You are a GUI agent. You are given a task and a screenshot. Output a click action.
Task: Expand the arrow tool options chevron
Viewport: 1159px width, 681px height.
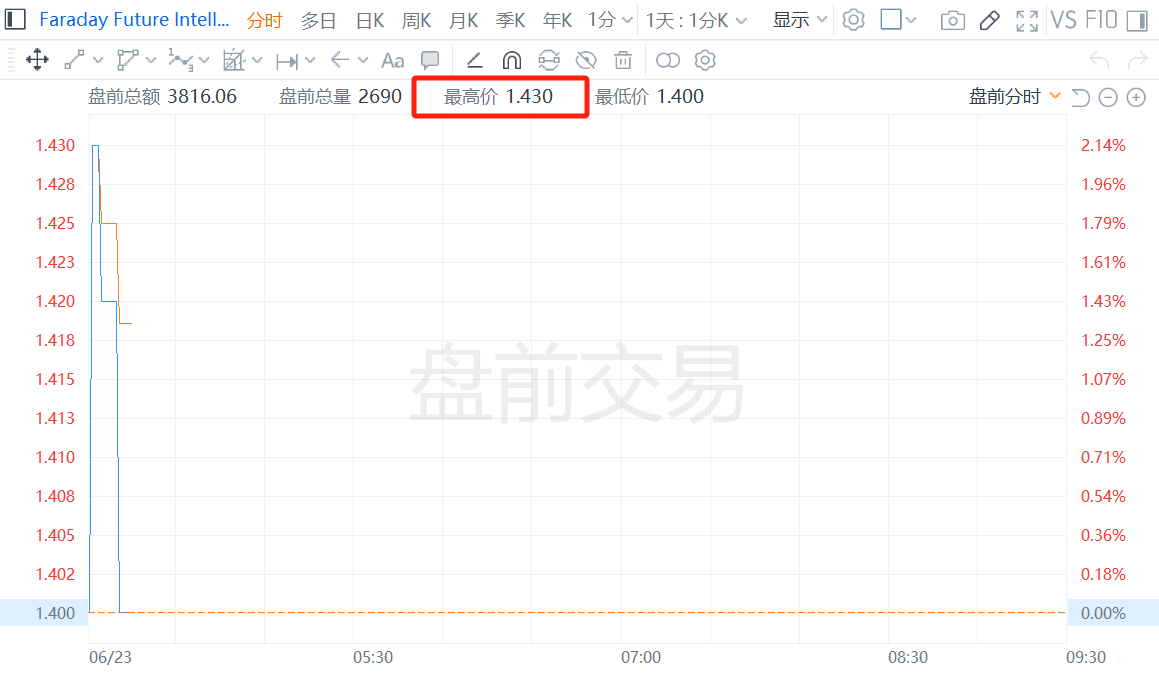coord(363,60)
